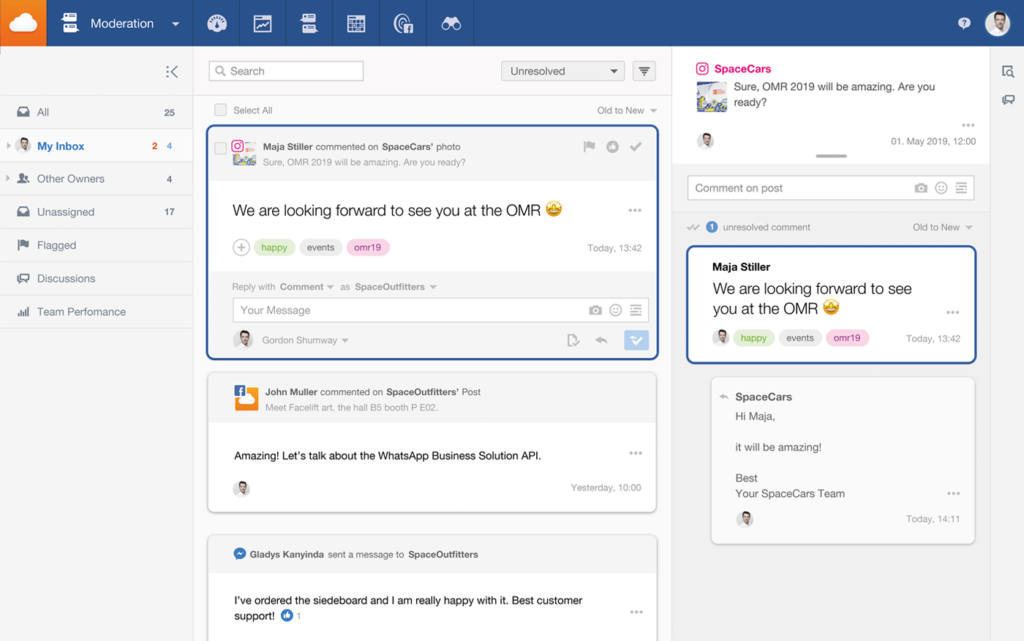Select Unassigned in the sidebar
Image resolution: width=1024 pixels, height=641 pixels.
click(66, 212)
